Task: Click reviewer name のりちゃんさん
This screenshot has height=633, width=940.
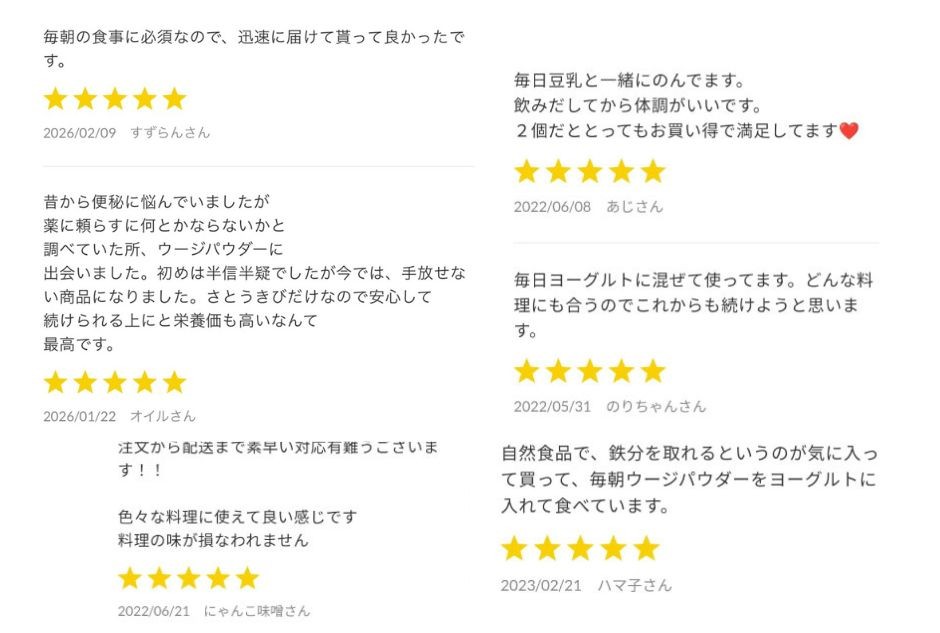Action: click(x=656, y=407)
